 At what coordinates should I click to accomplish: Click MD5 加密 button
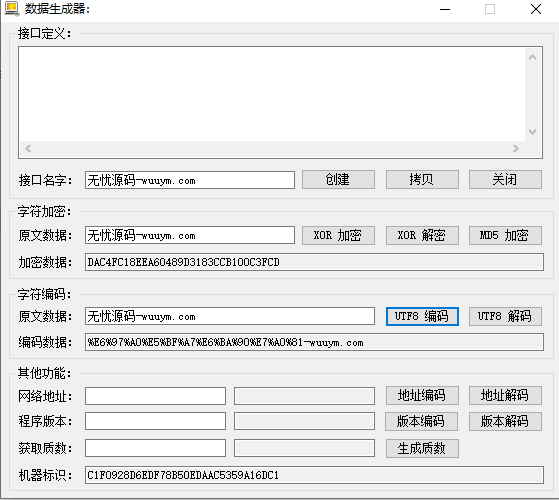505,235
